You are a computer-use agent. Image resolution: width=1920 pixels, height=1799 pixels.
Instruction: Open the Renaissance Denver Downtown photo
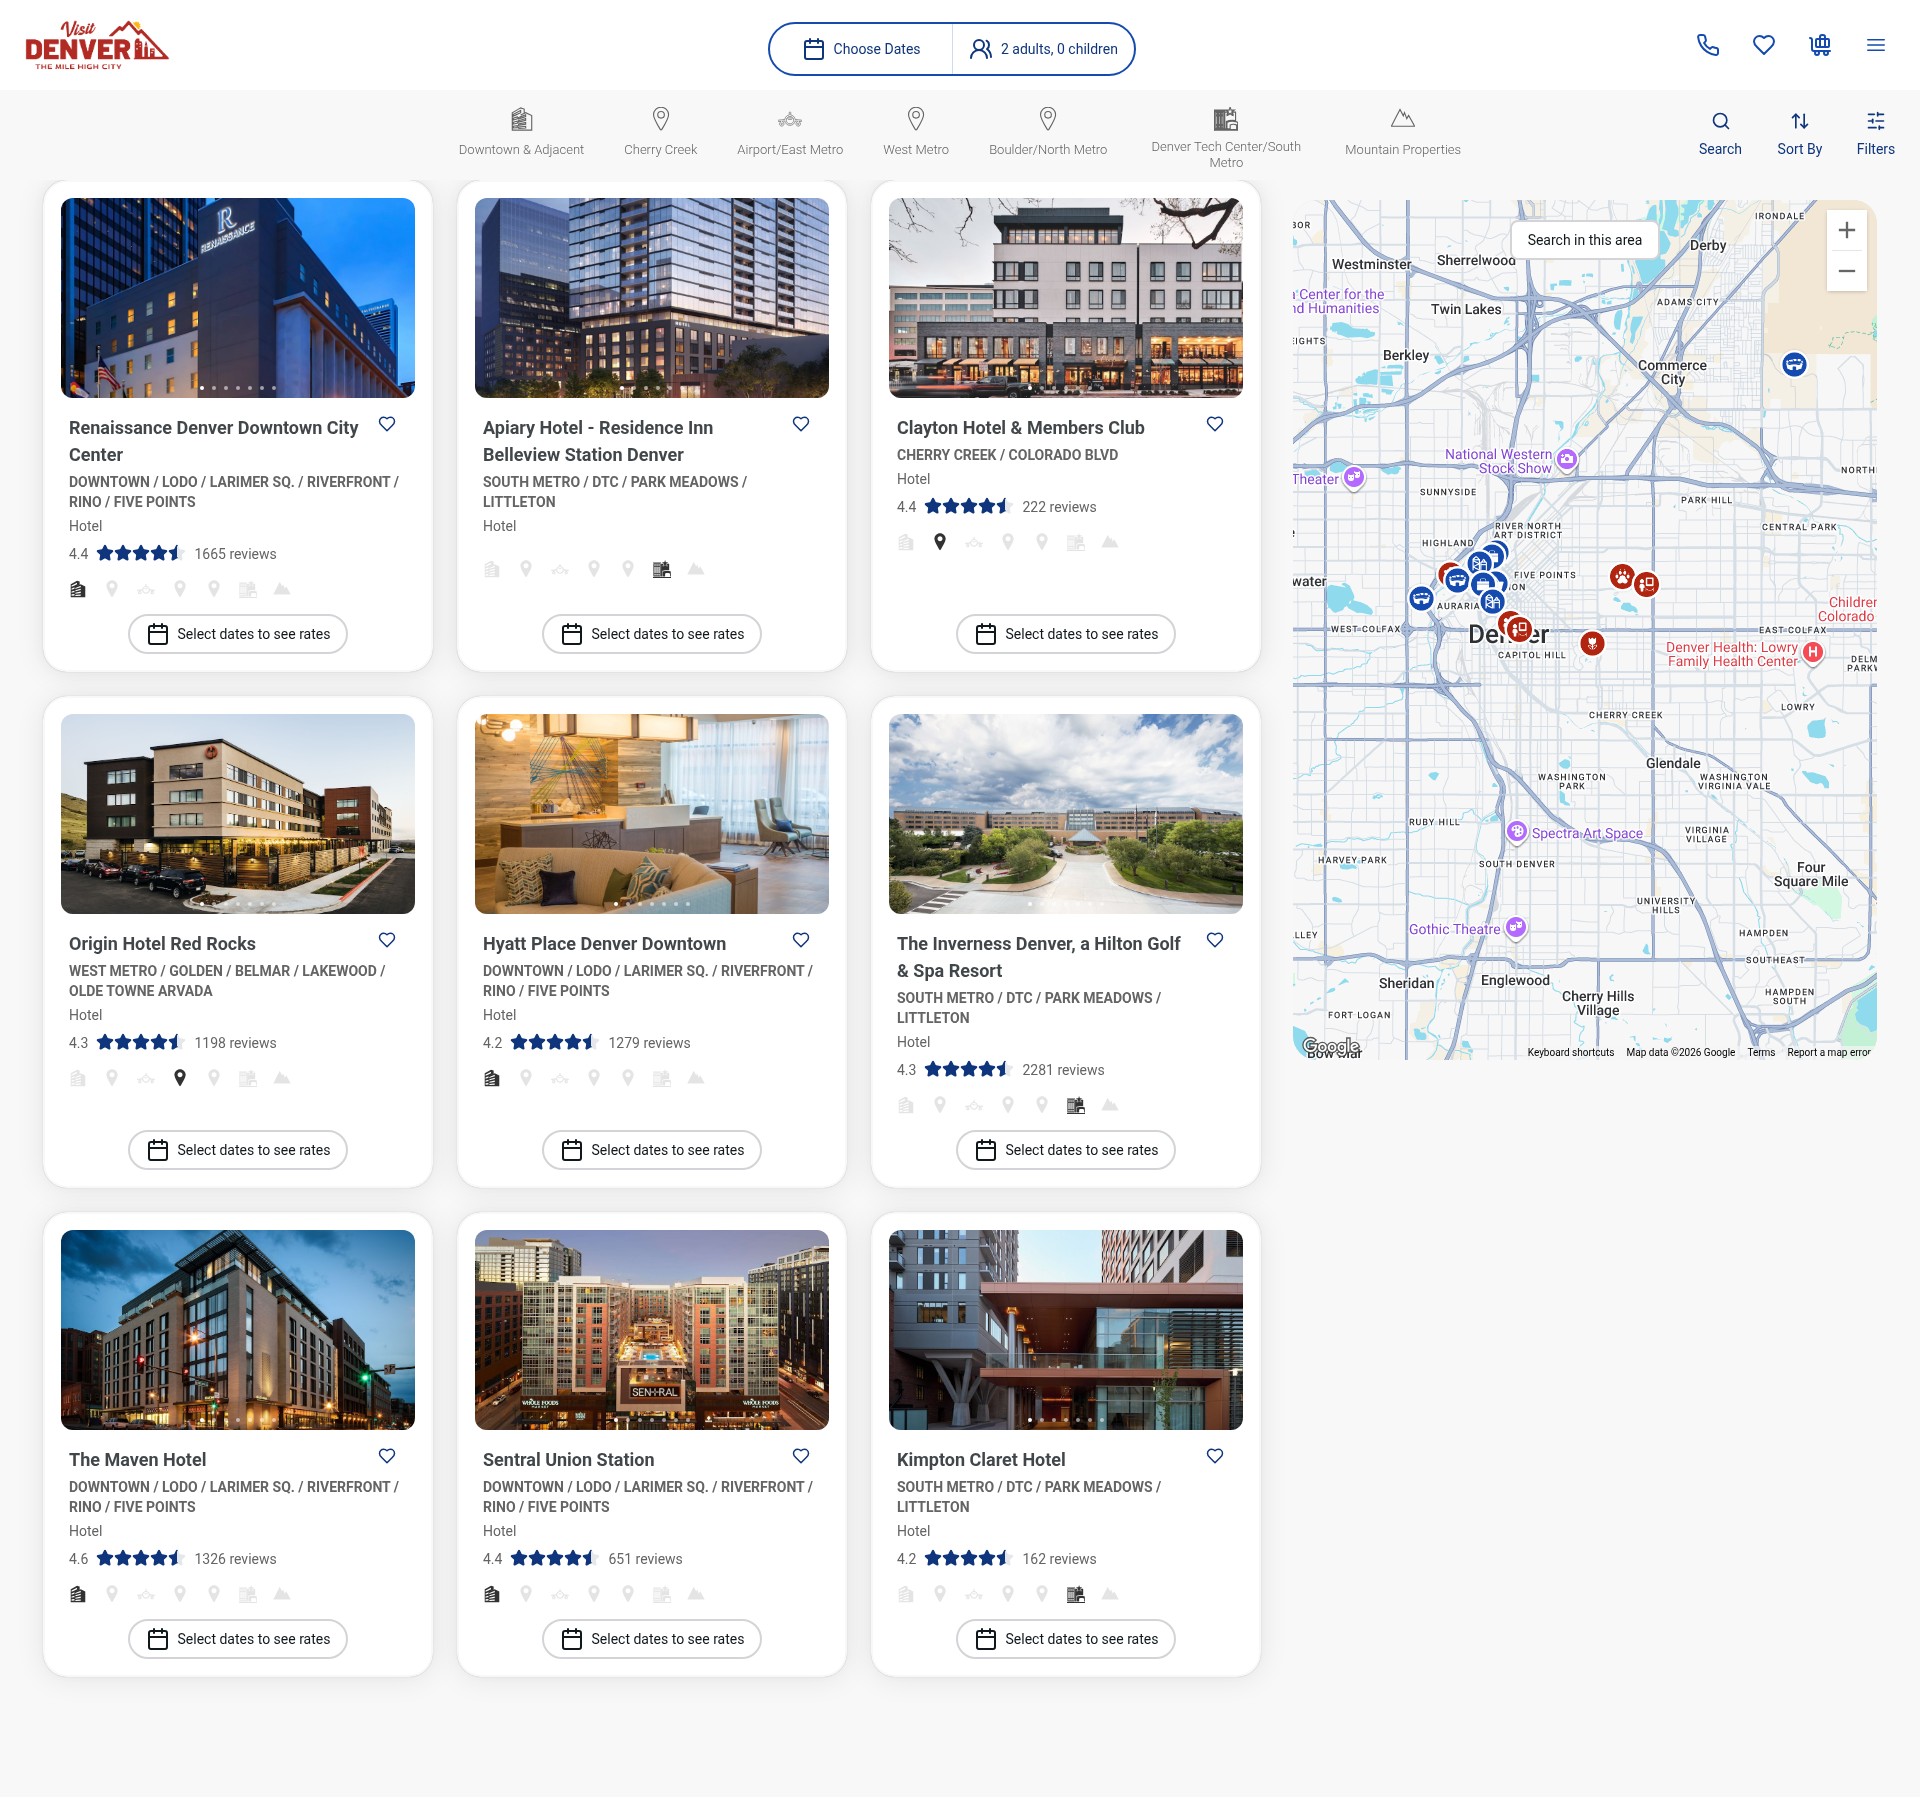pyautogui.click(x=238, y=298)
